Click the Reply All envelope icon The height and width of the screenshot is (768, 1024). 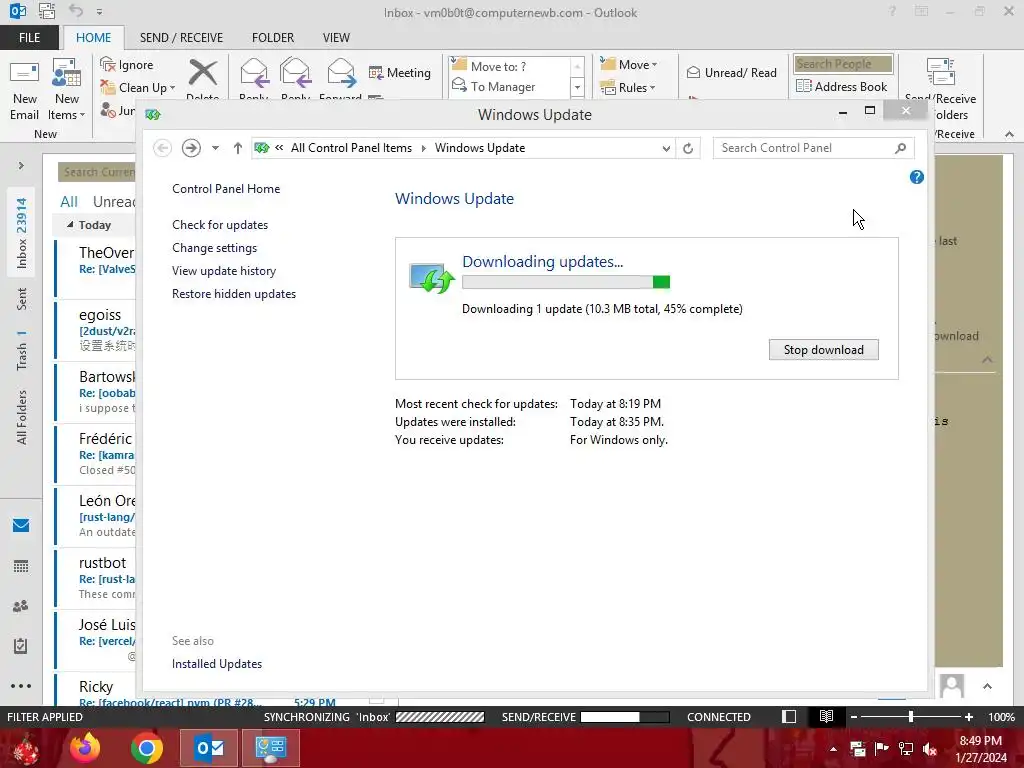[295, 72]
